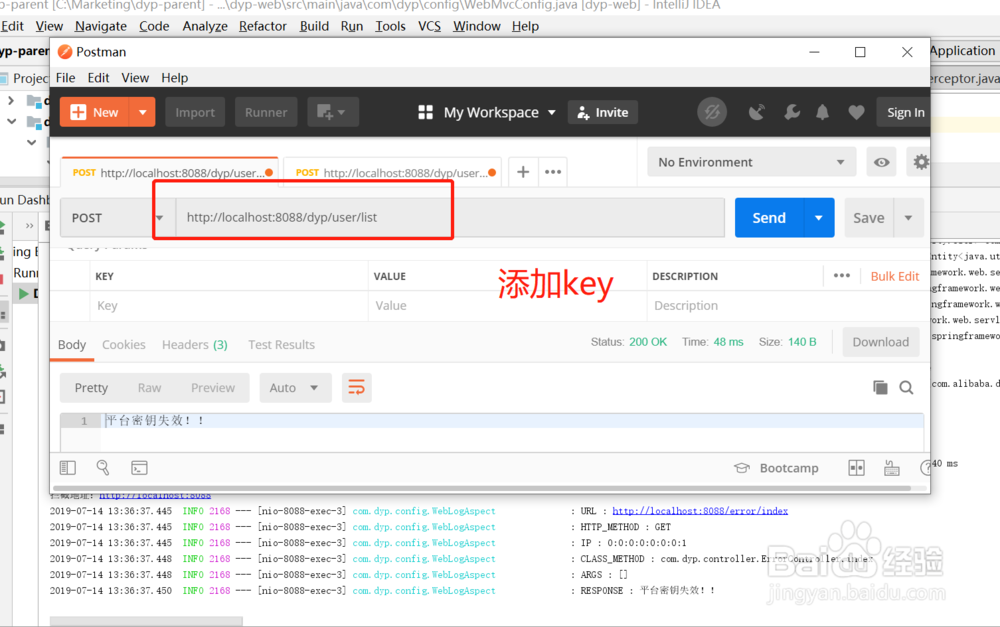Open manage environments gear icon

920,162
